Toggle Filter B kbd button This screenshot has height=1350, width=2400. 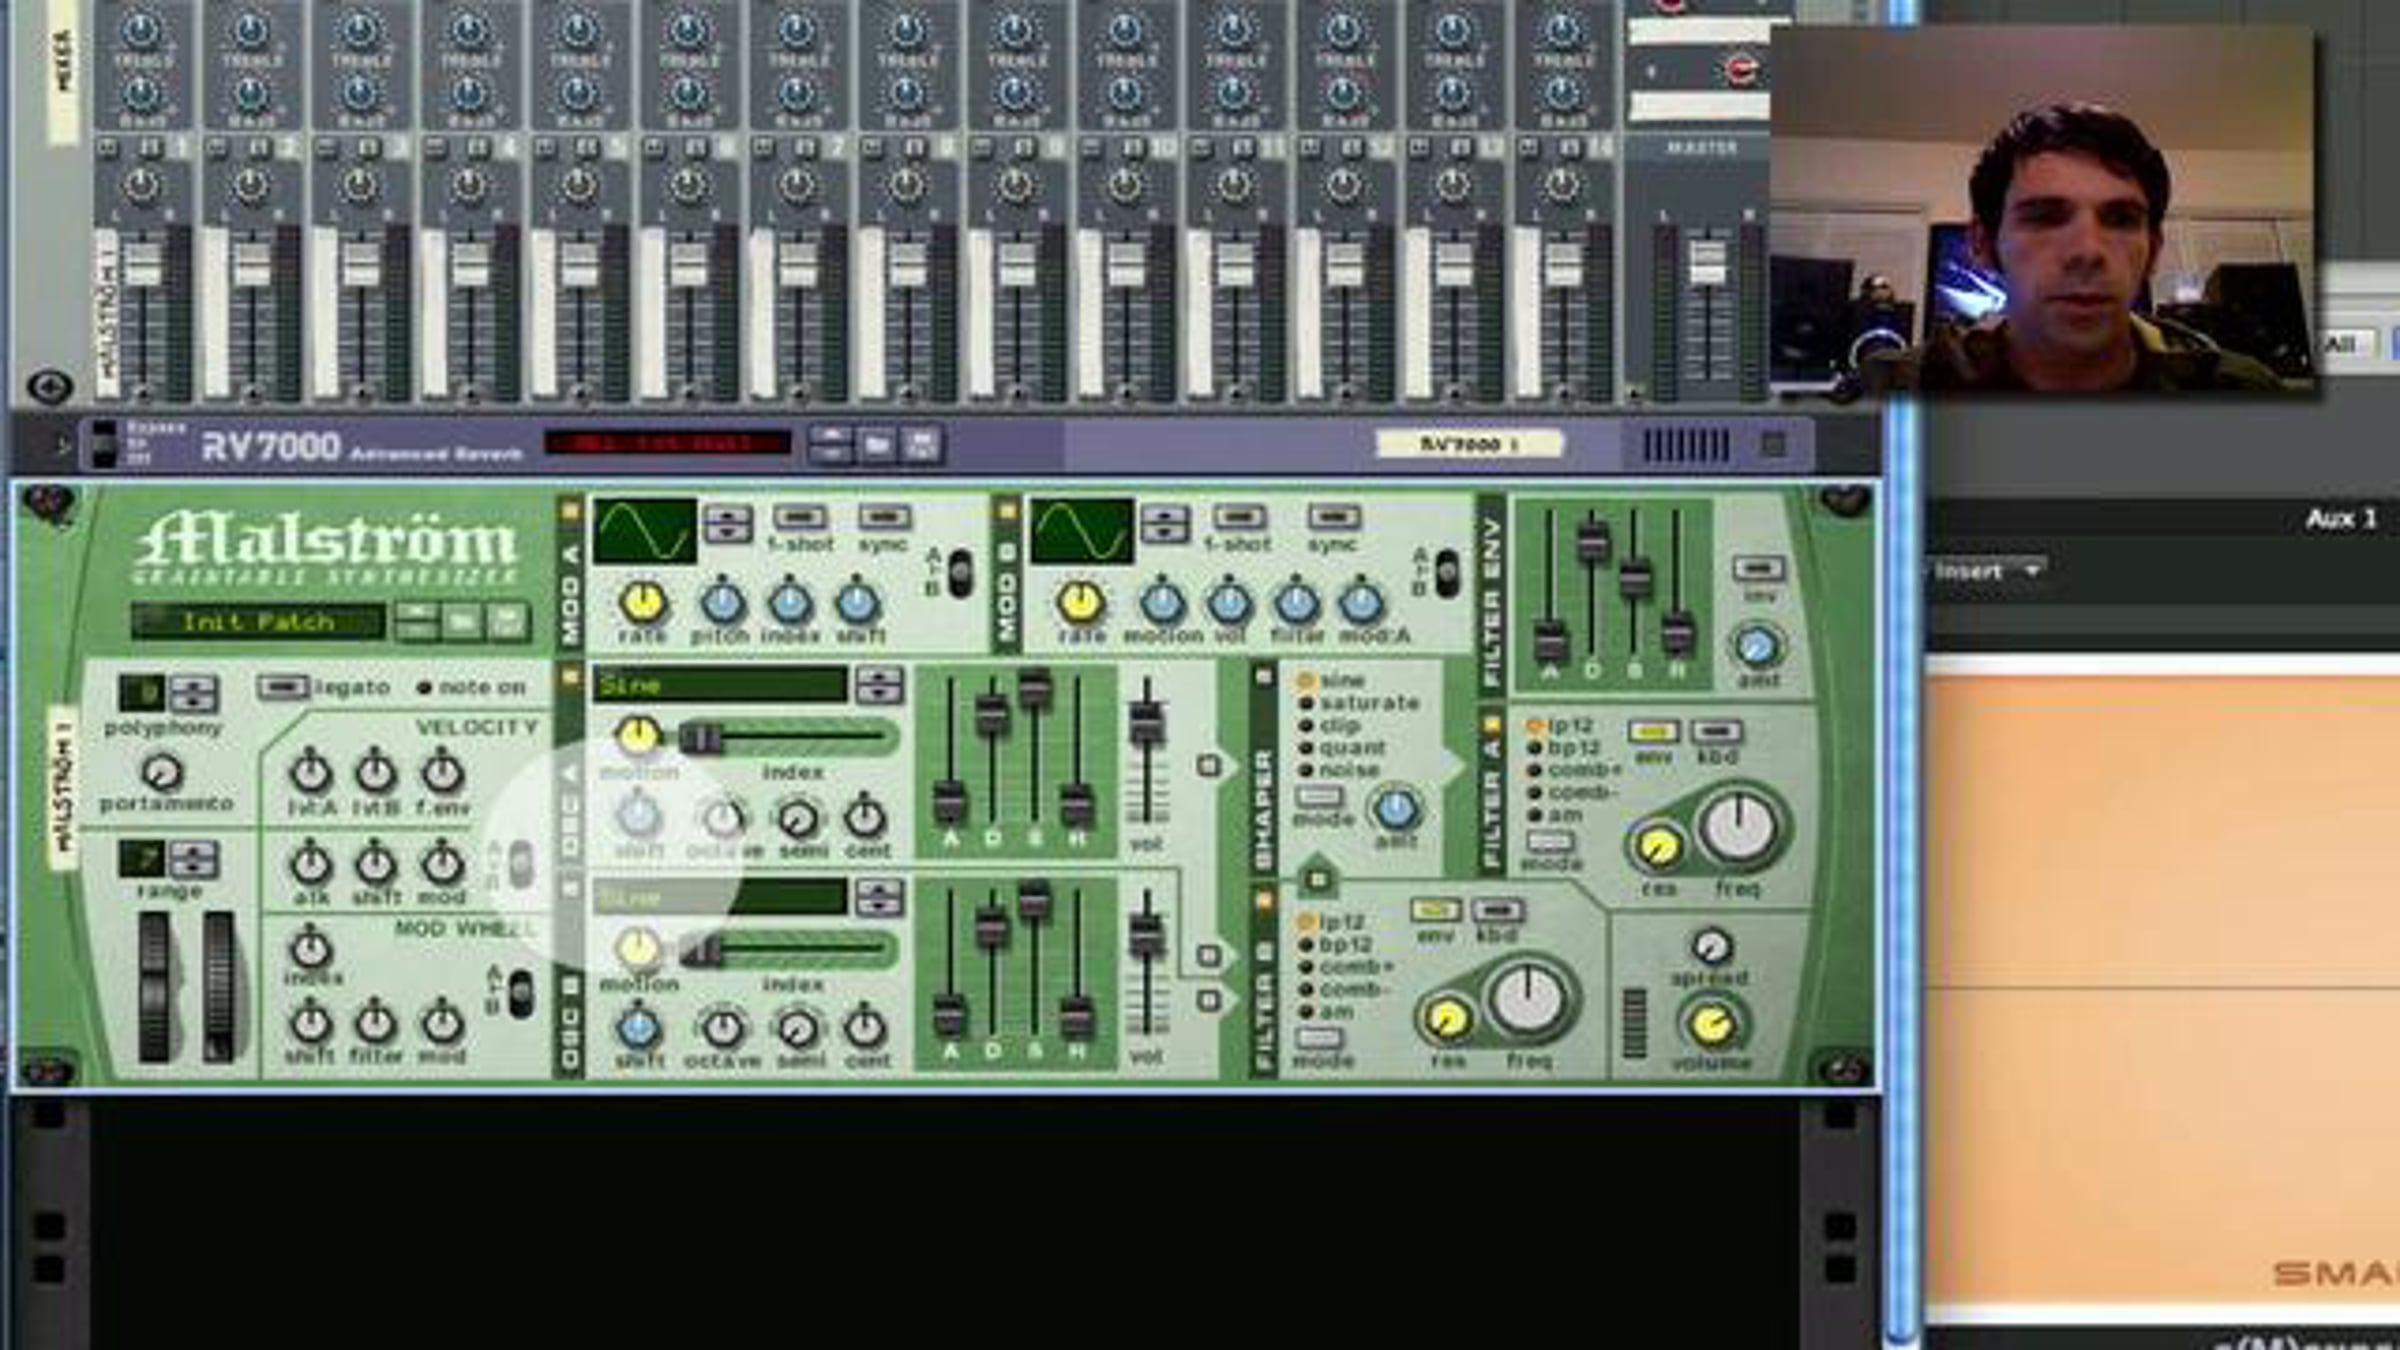click(1497, 910)
